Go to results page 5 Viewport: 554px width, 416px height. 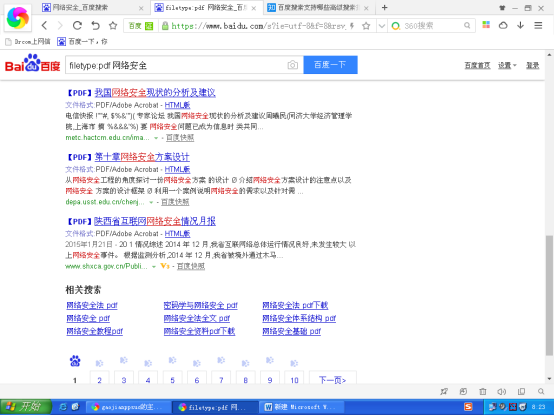[172, 377]
